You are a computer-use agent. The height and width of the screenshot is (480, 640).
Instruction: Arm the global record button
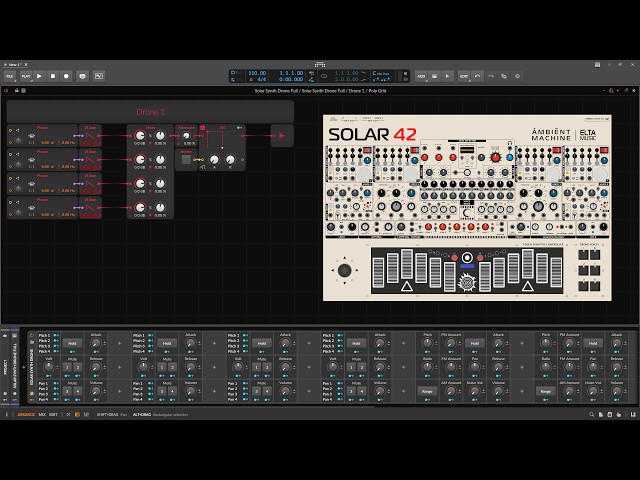pos(66,76)
